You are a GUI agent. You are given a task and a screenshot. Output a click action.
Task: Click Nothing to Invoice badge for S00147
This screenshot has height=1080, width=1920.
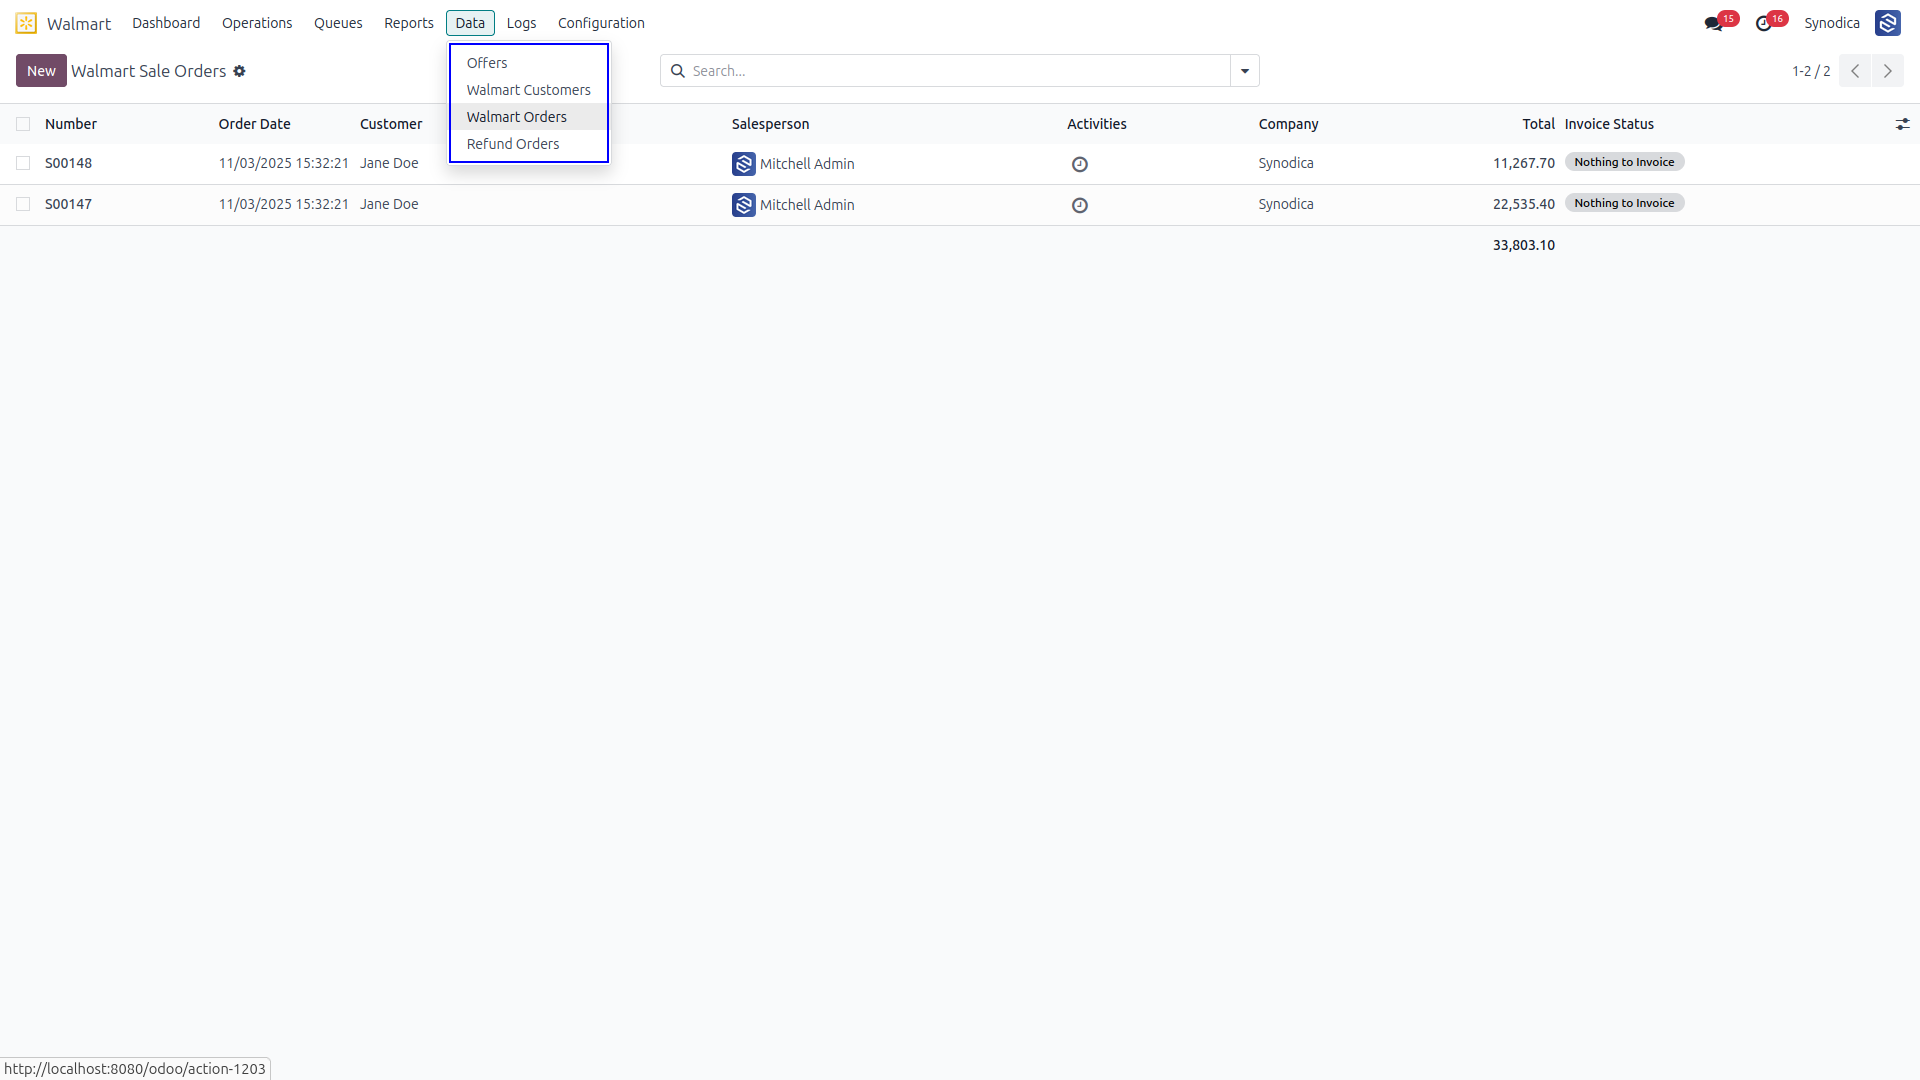coord(1624,203)
